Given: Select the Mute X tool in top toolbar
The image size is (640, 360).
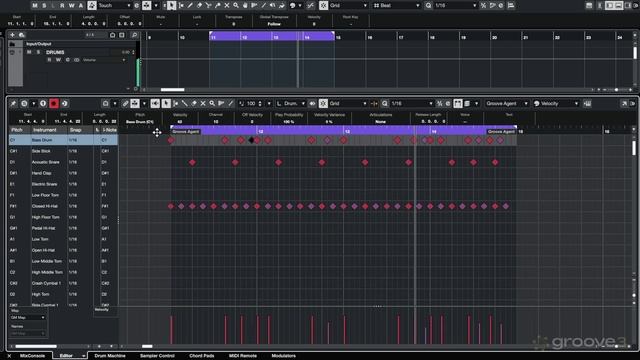Looking at the screenshot, I should 227,5.
